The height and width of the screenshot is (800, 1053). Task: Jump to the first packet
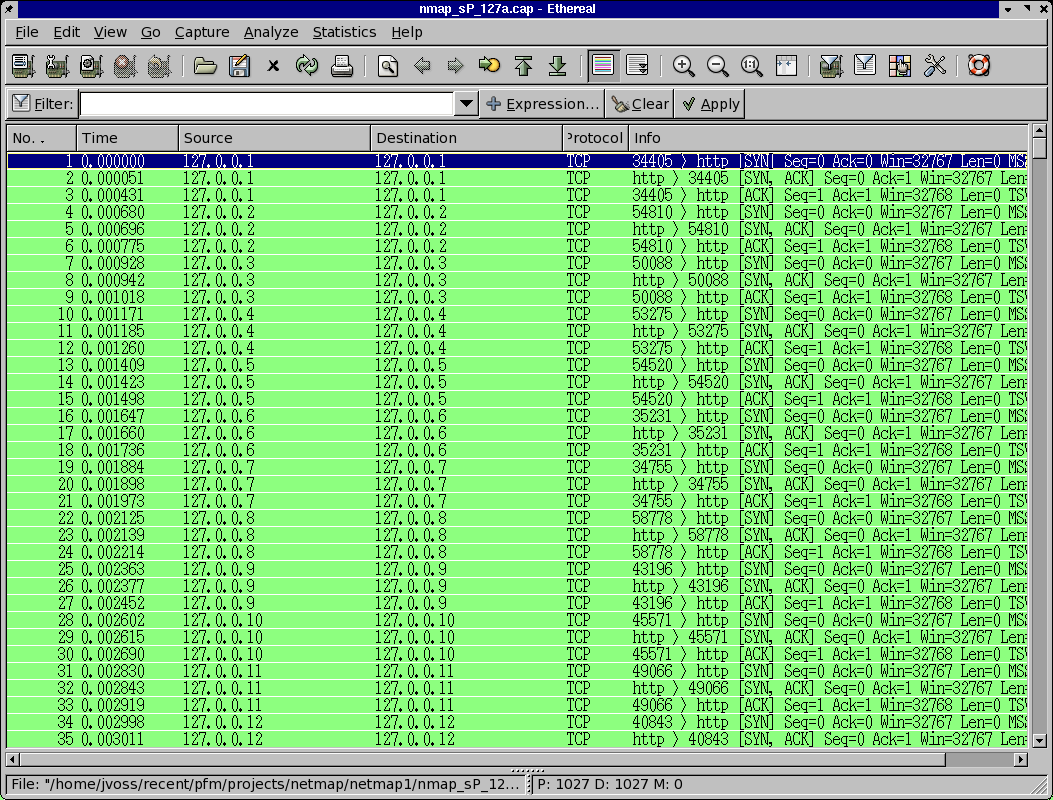click(523, 65)
